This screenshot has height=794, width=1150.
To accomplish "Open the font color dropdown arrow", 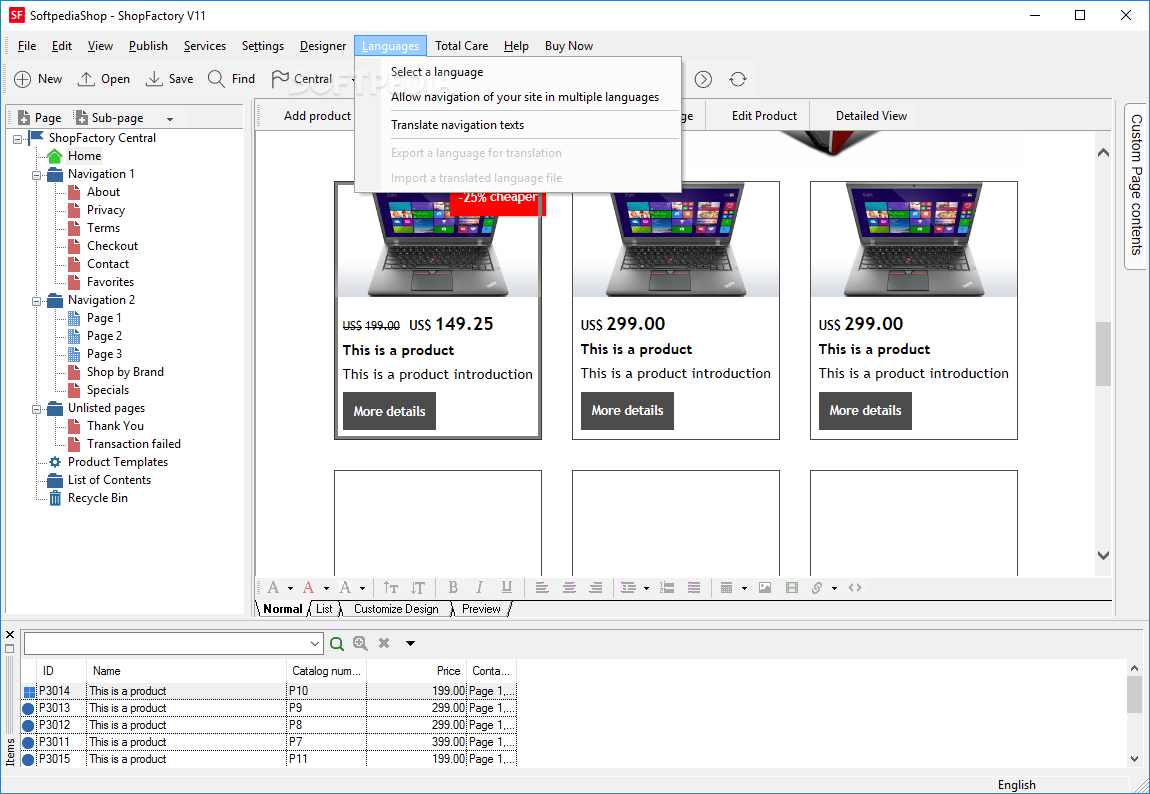I will (x=326, y=589).
